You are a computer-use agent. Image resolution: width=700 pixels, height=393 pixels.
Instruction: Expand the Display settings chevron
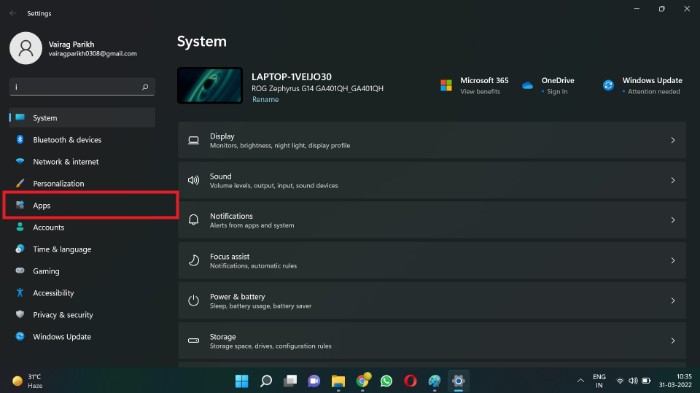(673, 140)
